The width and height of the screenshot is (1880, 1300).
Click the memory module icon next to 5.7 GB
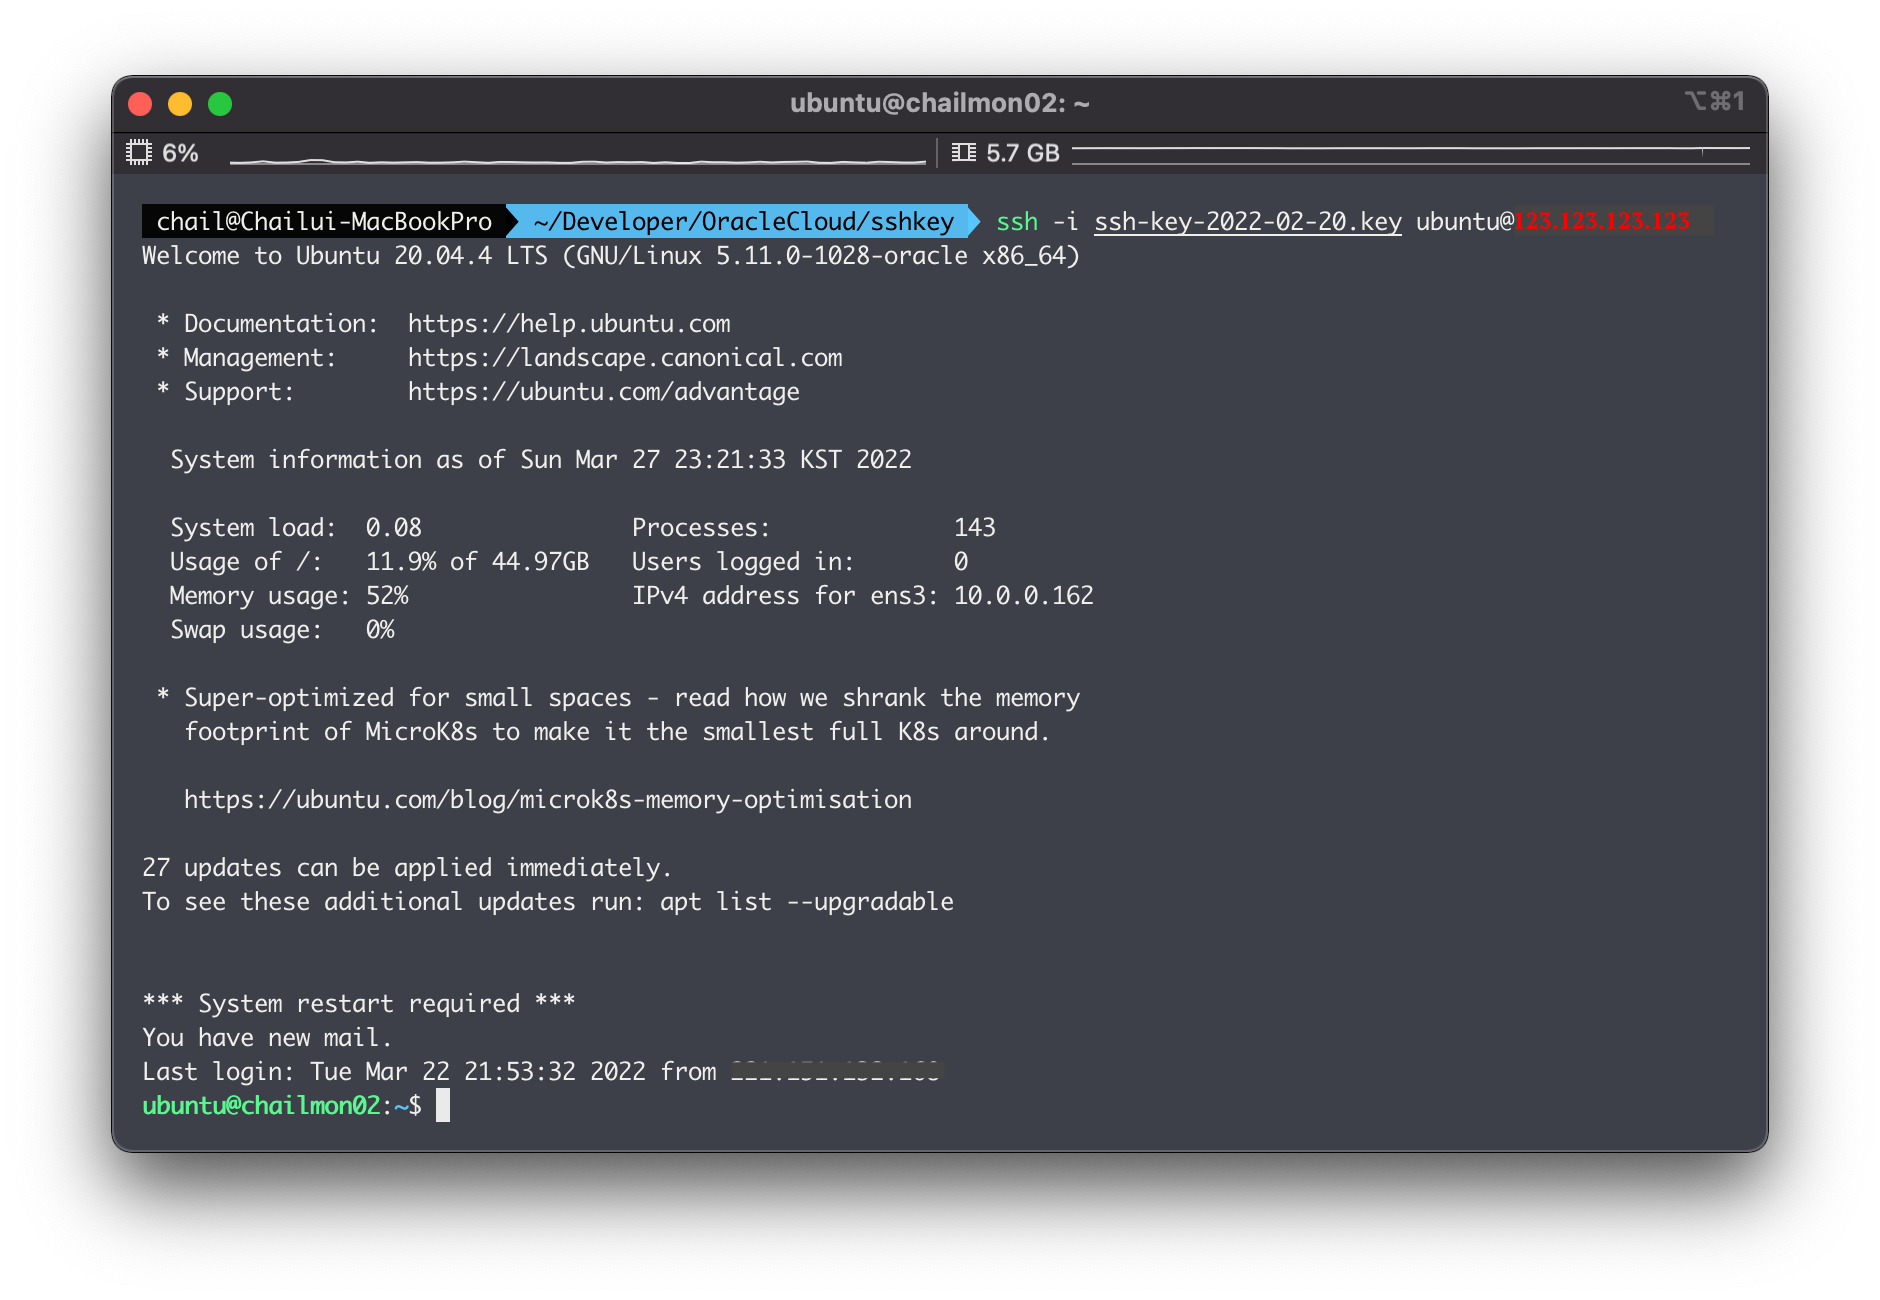(965, 152)
